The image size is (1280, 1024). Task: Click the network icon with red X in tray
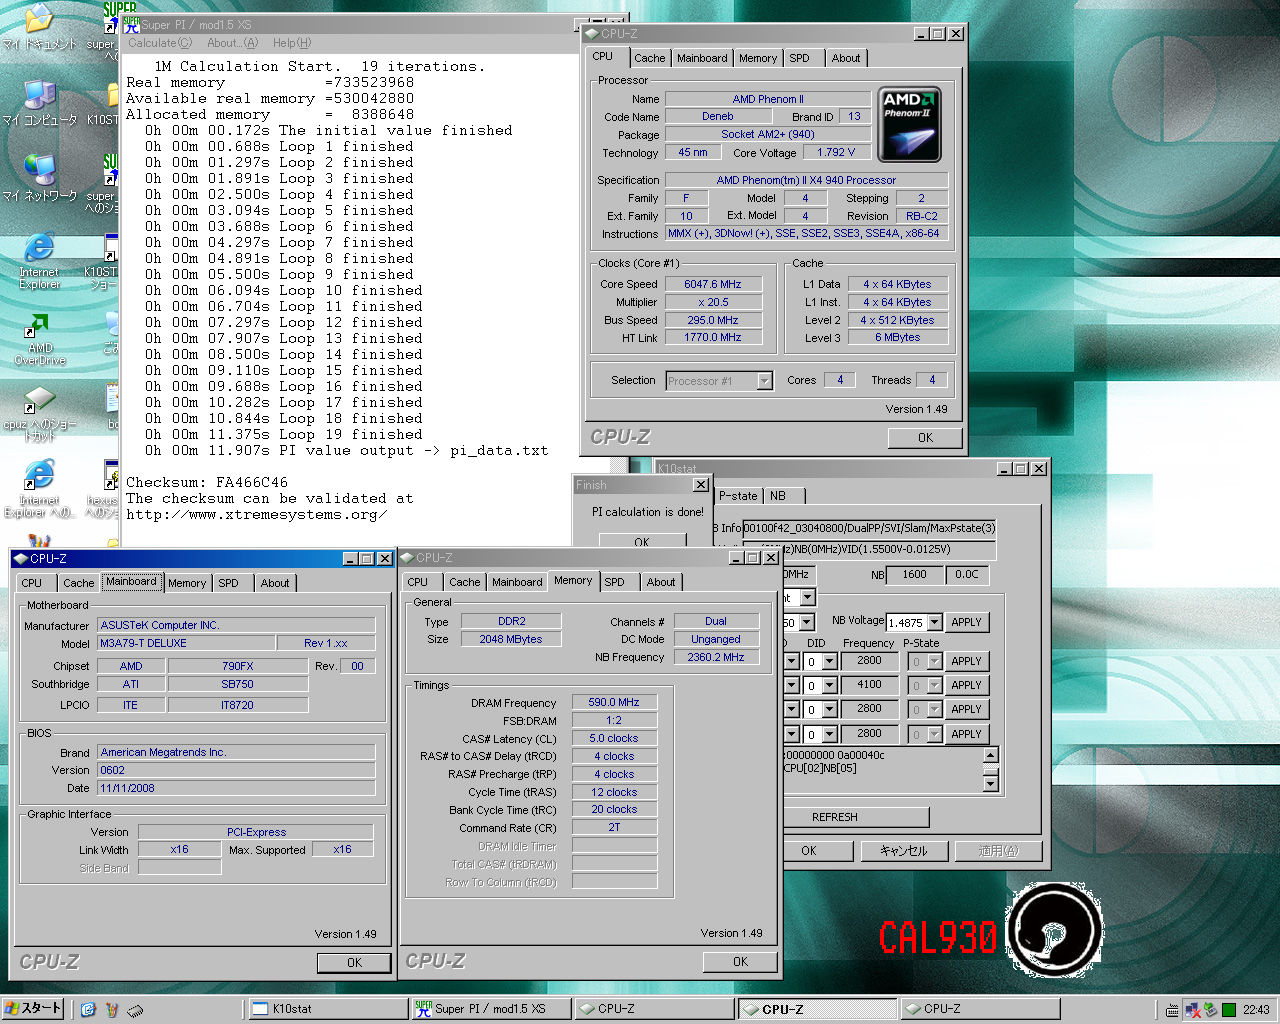click(1192, 1010)
